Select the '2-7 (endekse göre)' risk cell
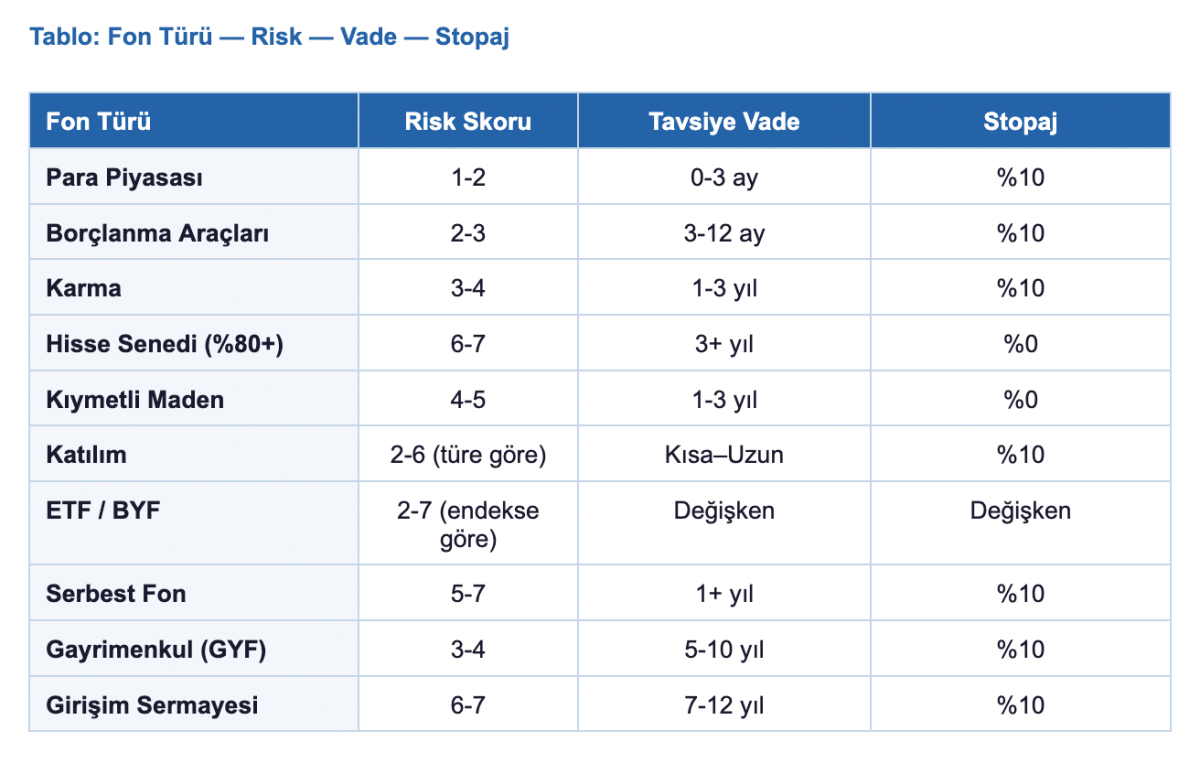 [467, 525]
